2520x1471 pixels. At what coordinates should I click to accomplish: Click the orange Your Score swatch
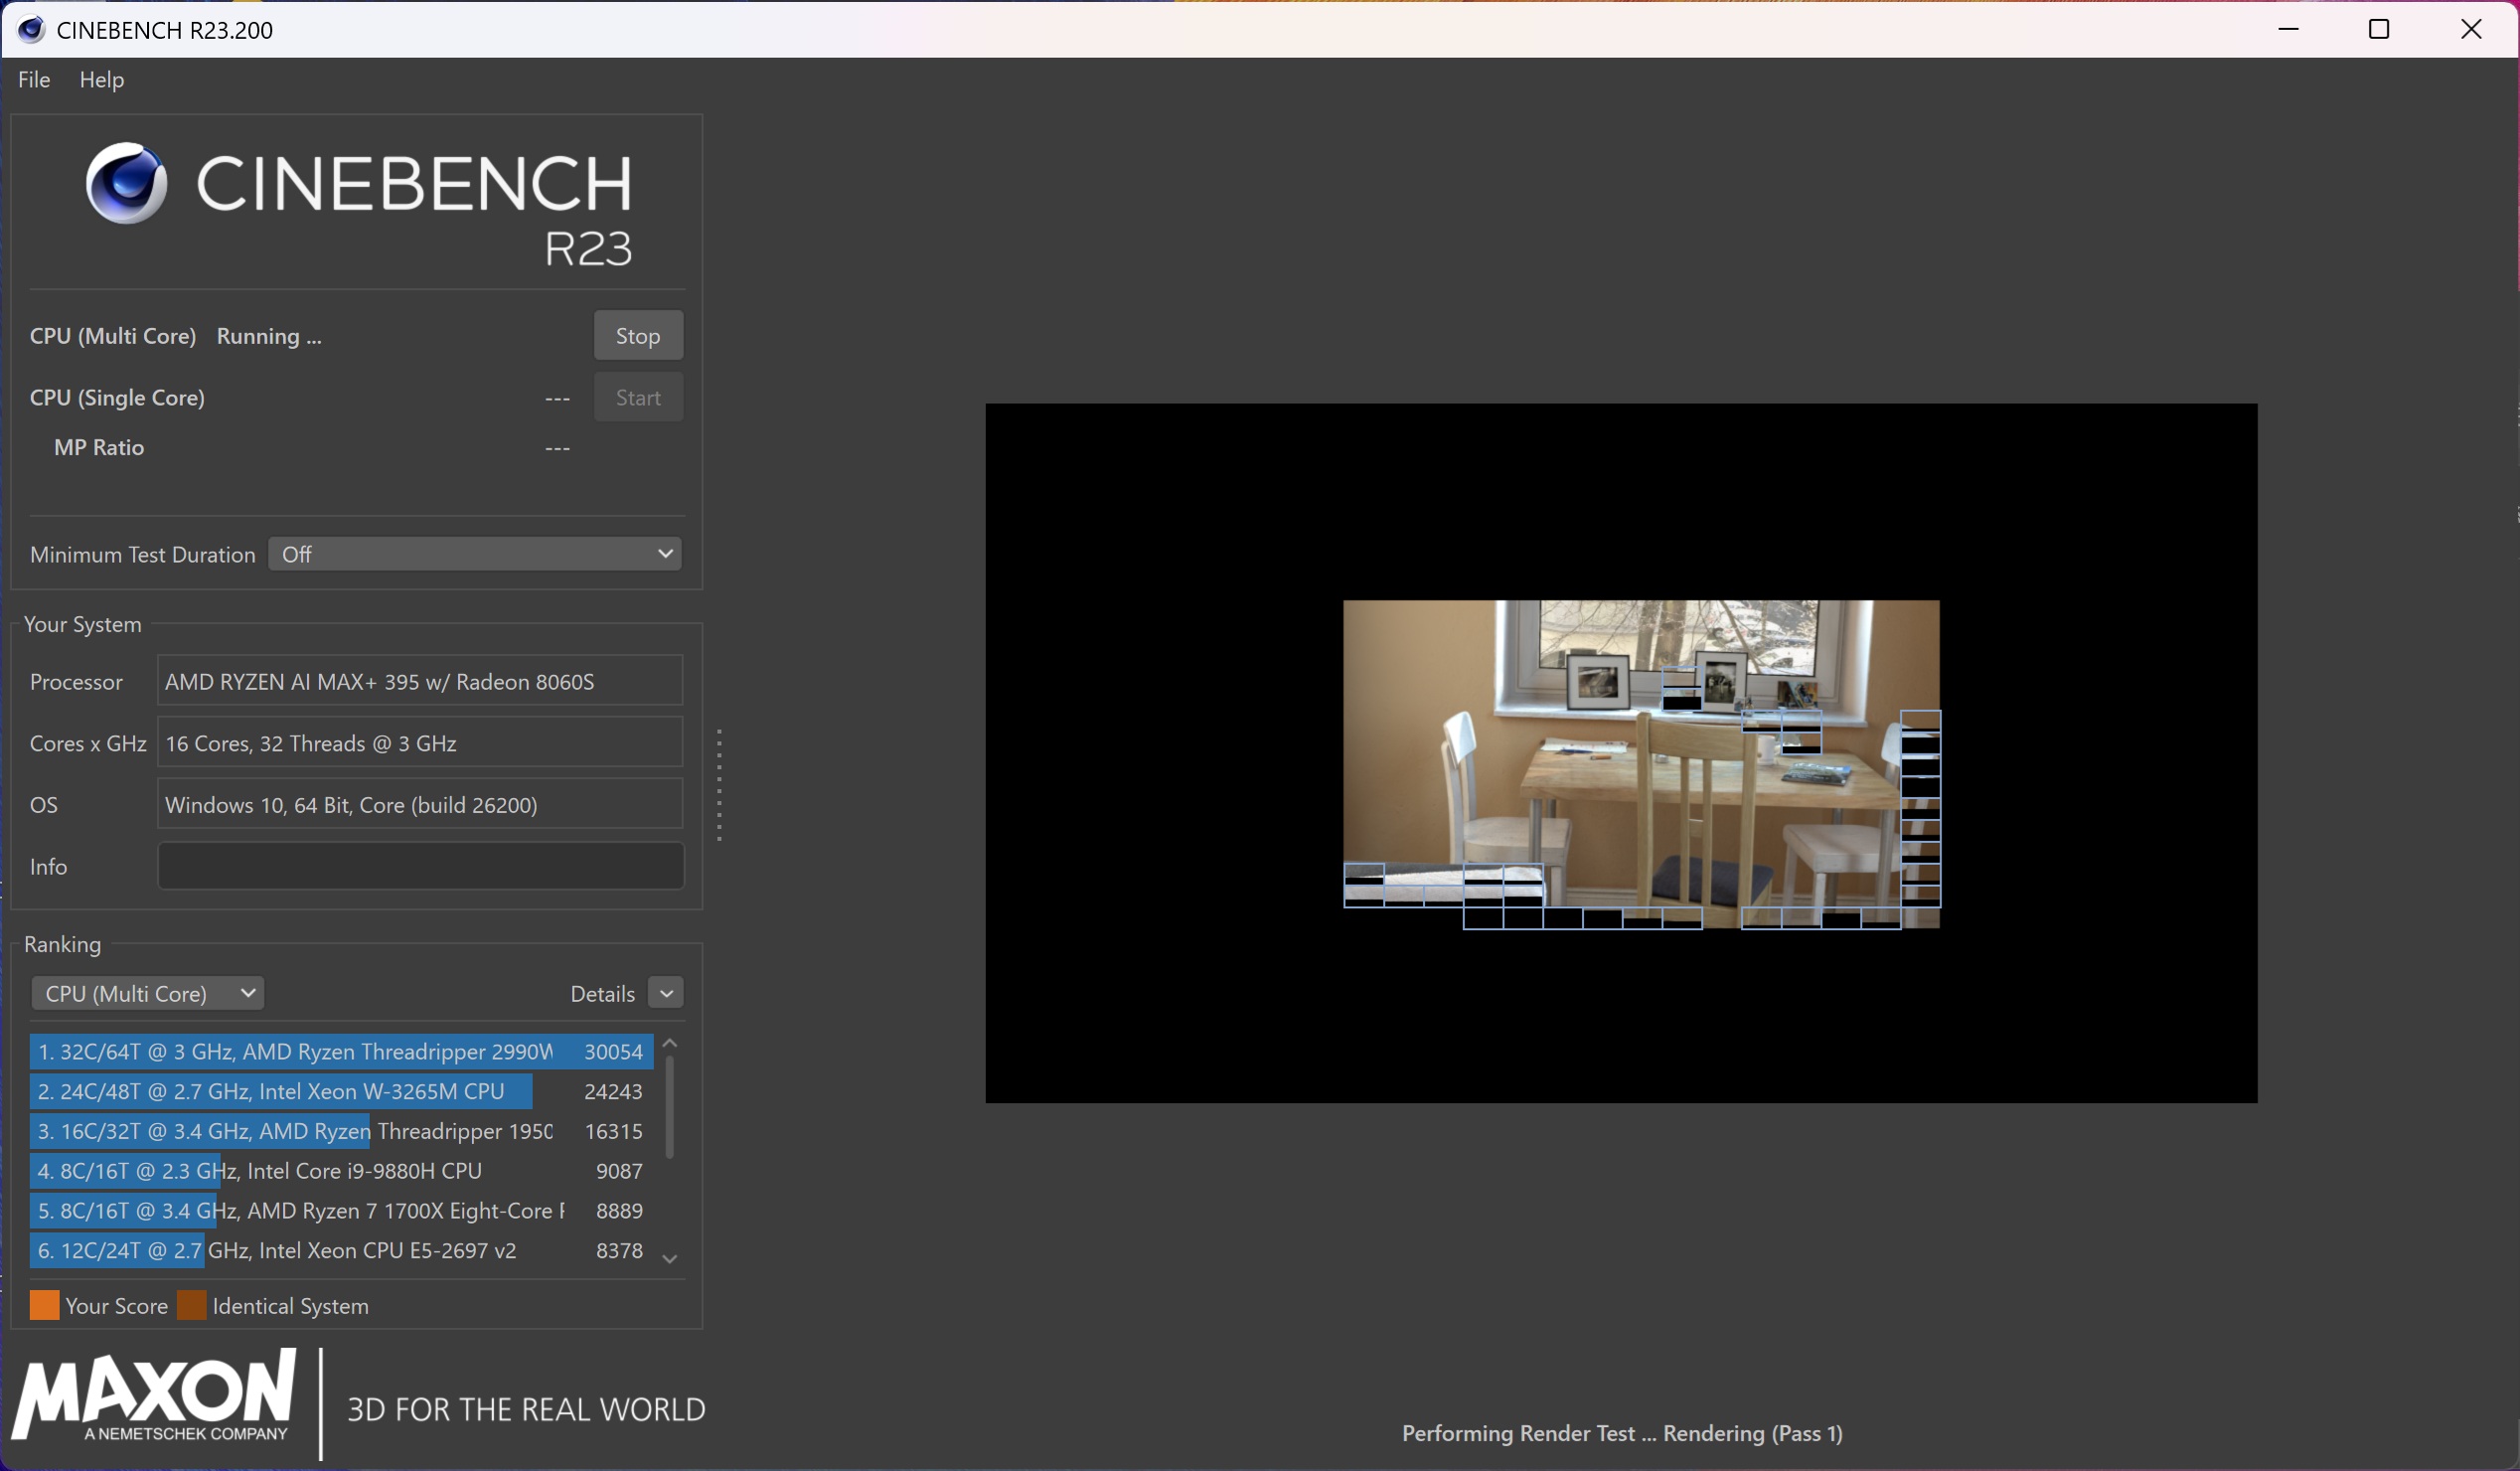point(45,1306)
